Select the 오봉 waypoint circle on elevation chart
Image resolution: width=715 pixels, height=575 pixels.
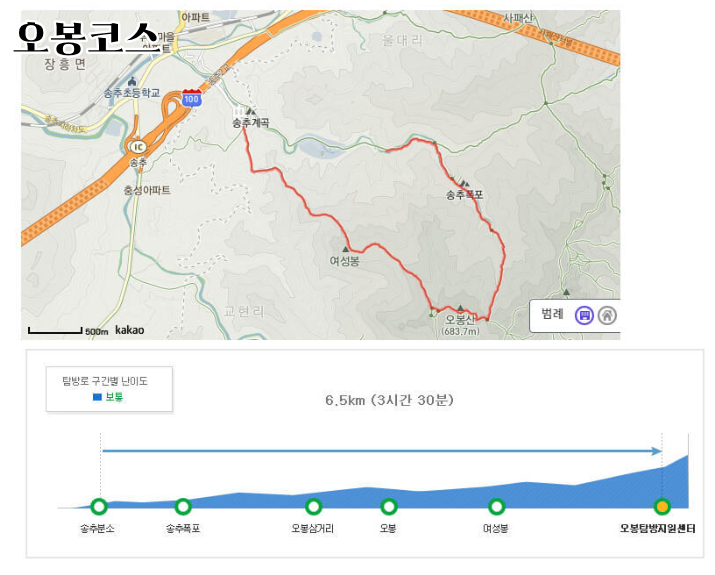[389, 507]
